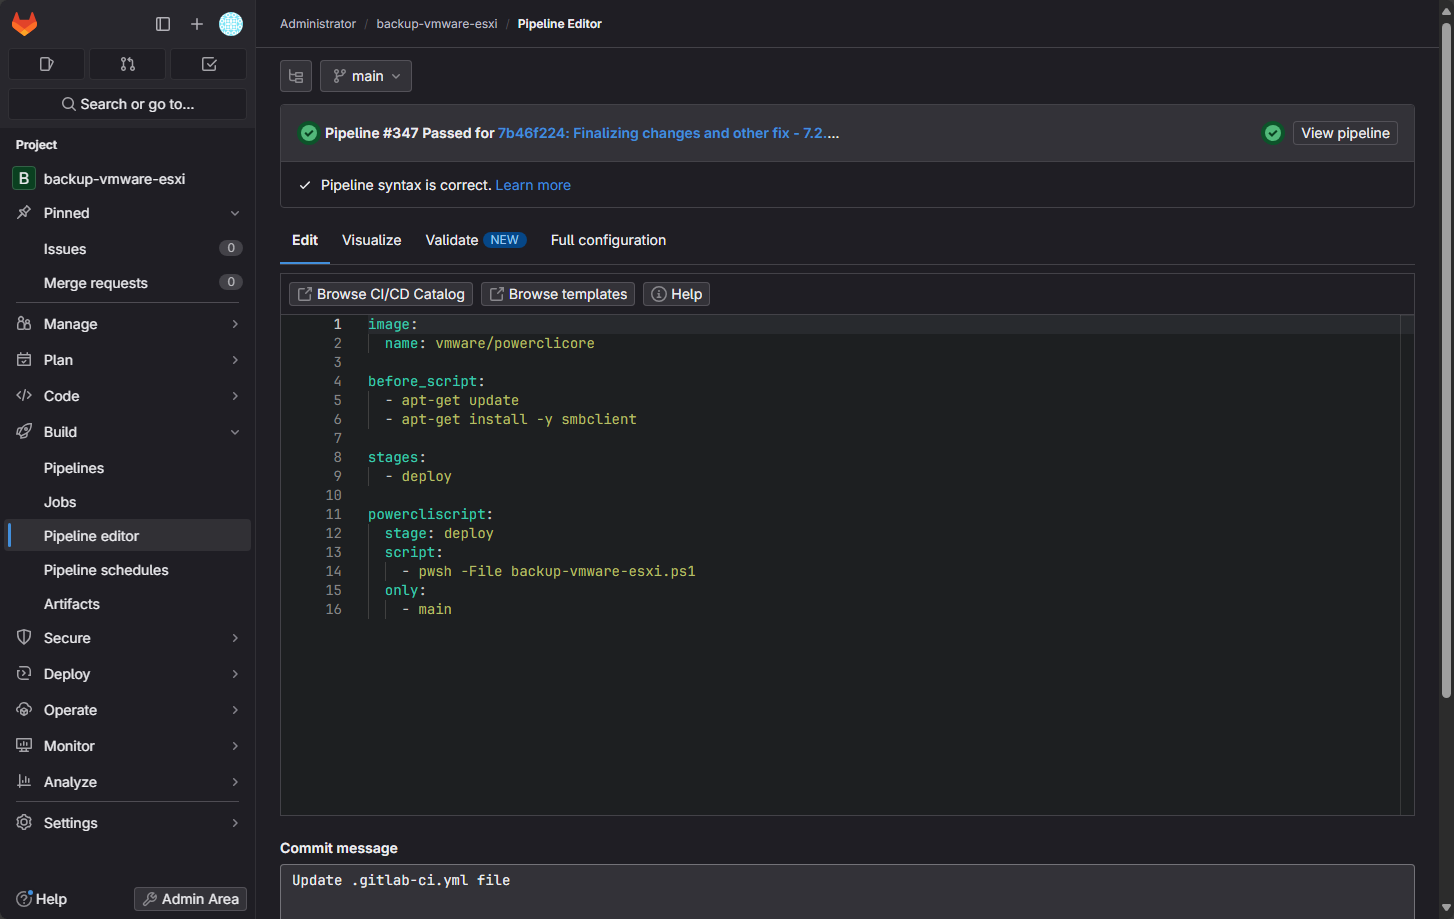Screen dimensions: 1454x919
Task: Click the GitLab logo home icon
Action: [x=24, y=24]
